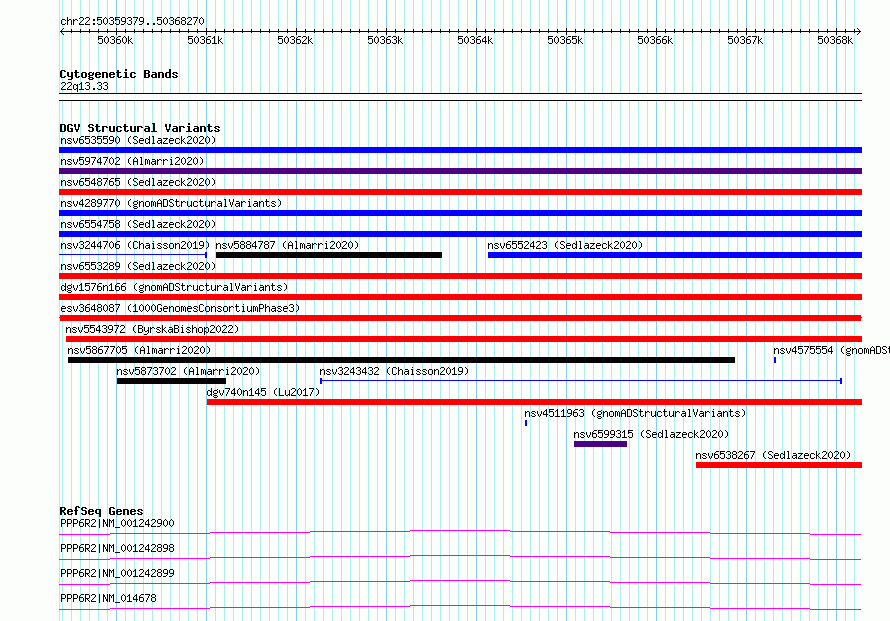Click the red bar under nsv6538267
Image resolution: width=890 pixels, height=621 pixels.
click(x=779, y=465)
